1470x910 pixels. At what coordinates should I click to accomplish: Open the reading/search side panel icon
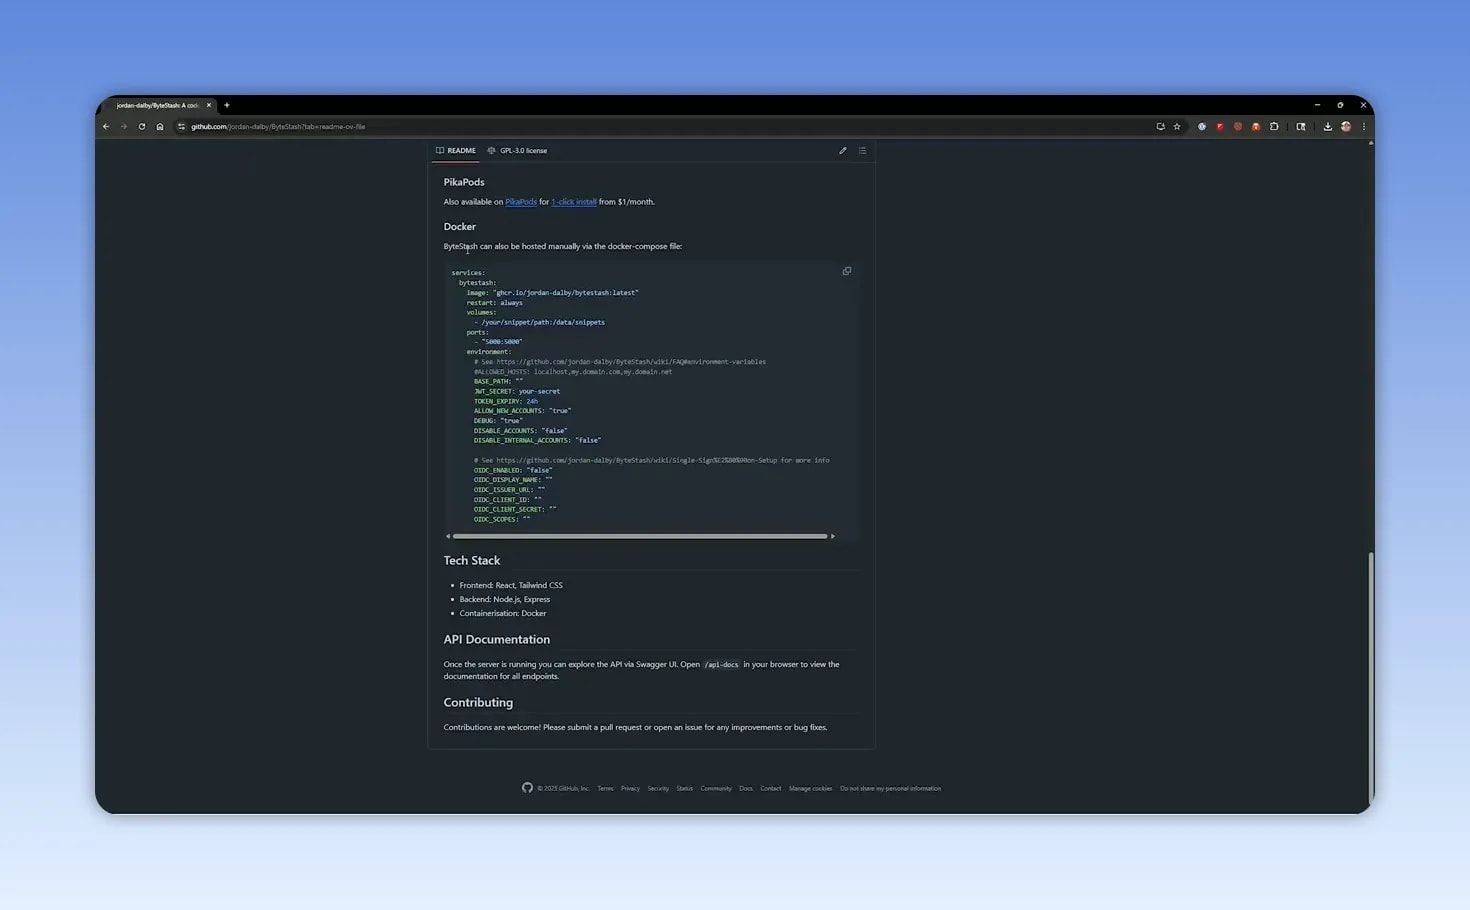(1301, 127)
